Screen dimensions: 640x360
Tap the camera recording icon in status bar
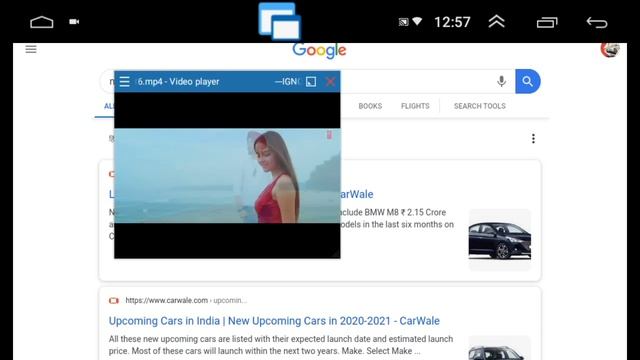coord(74,22)
